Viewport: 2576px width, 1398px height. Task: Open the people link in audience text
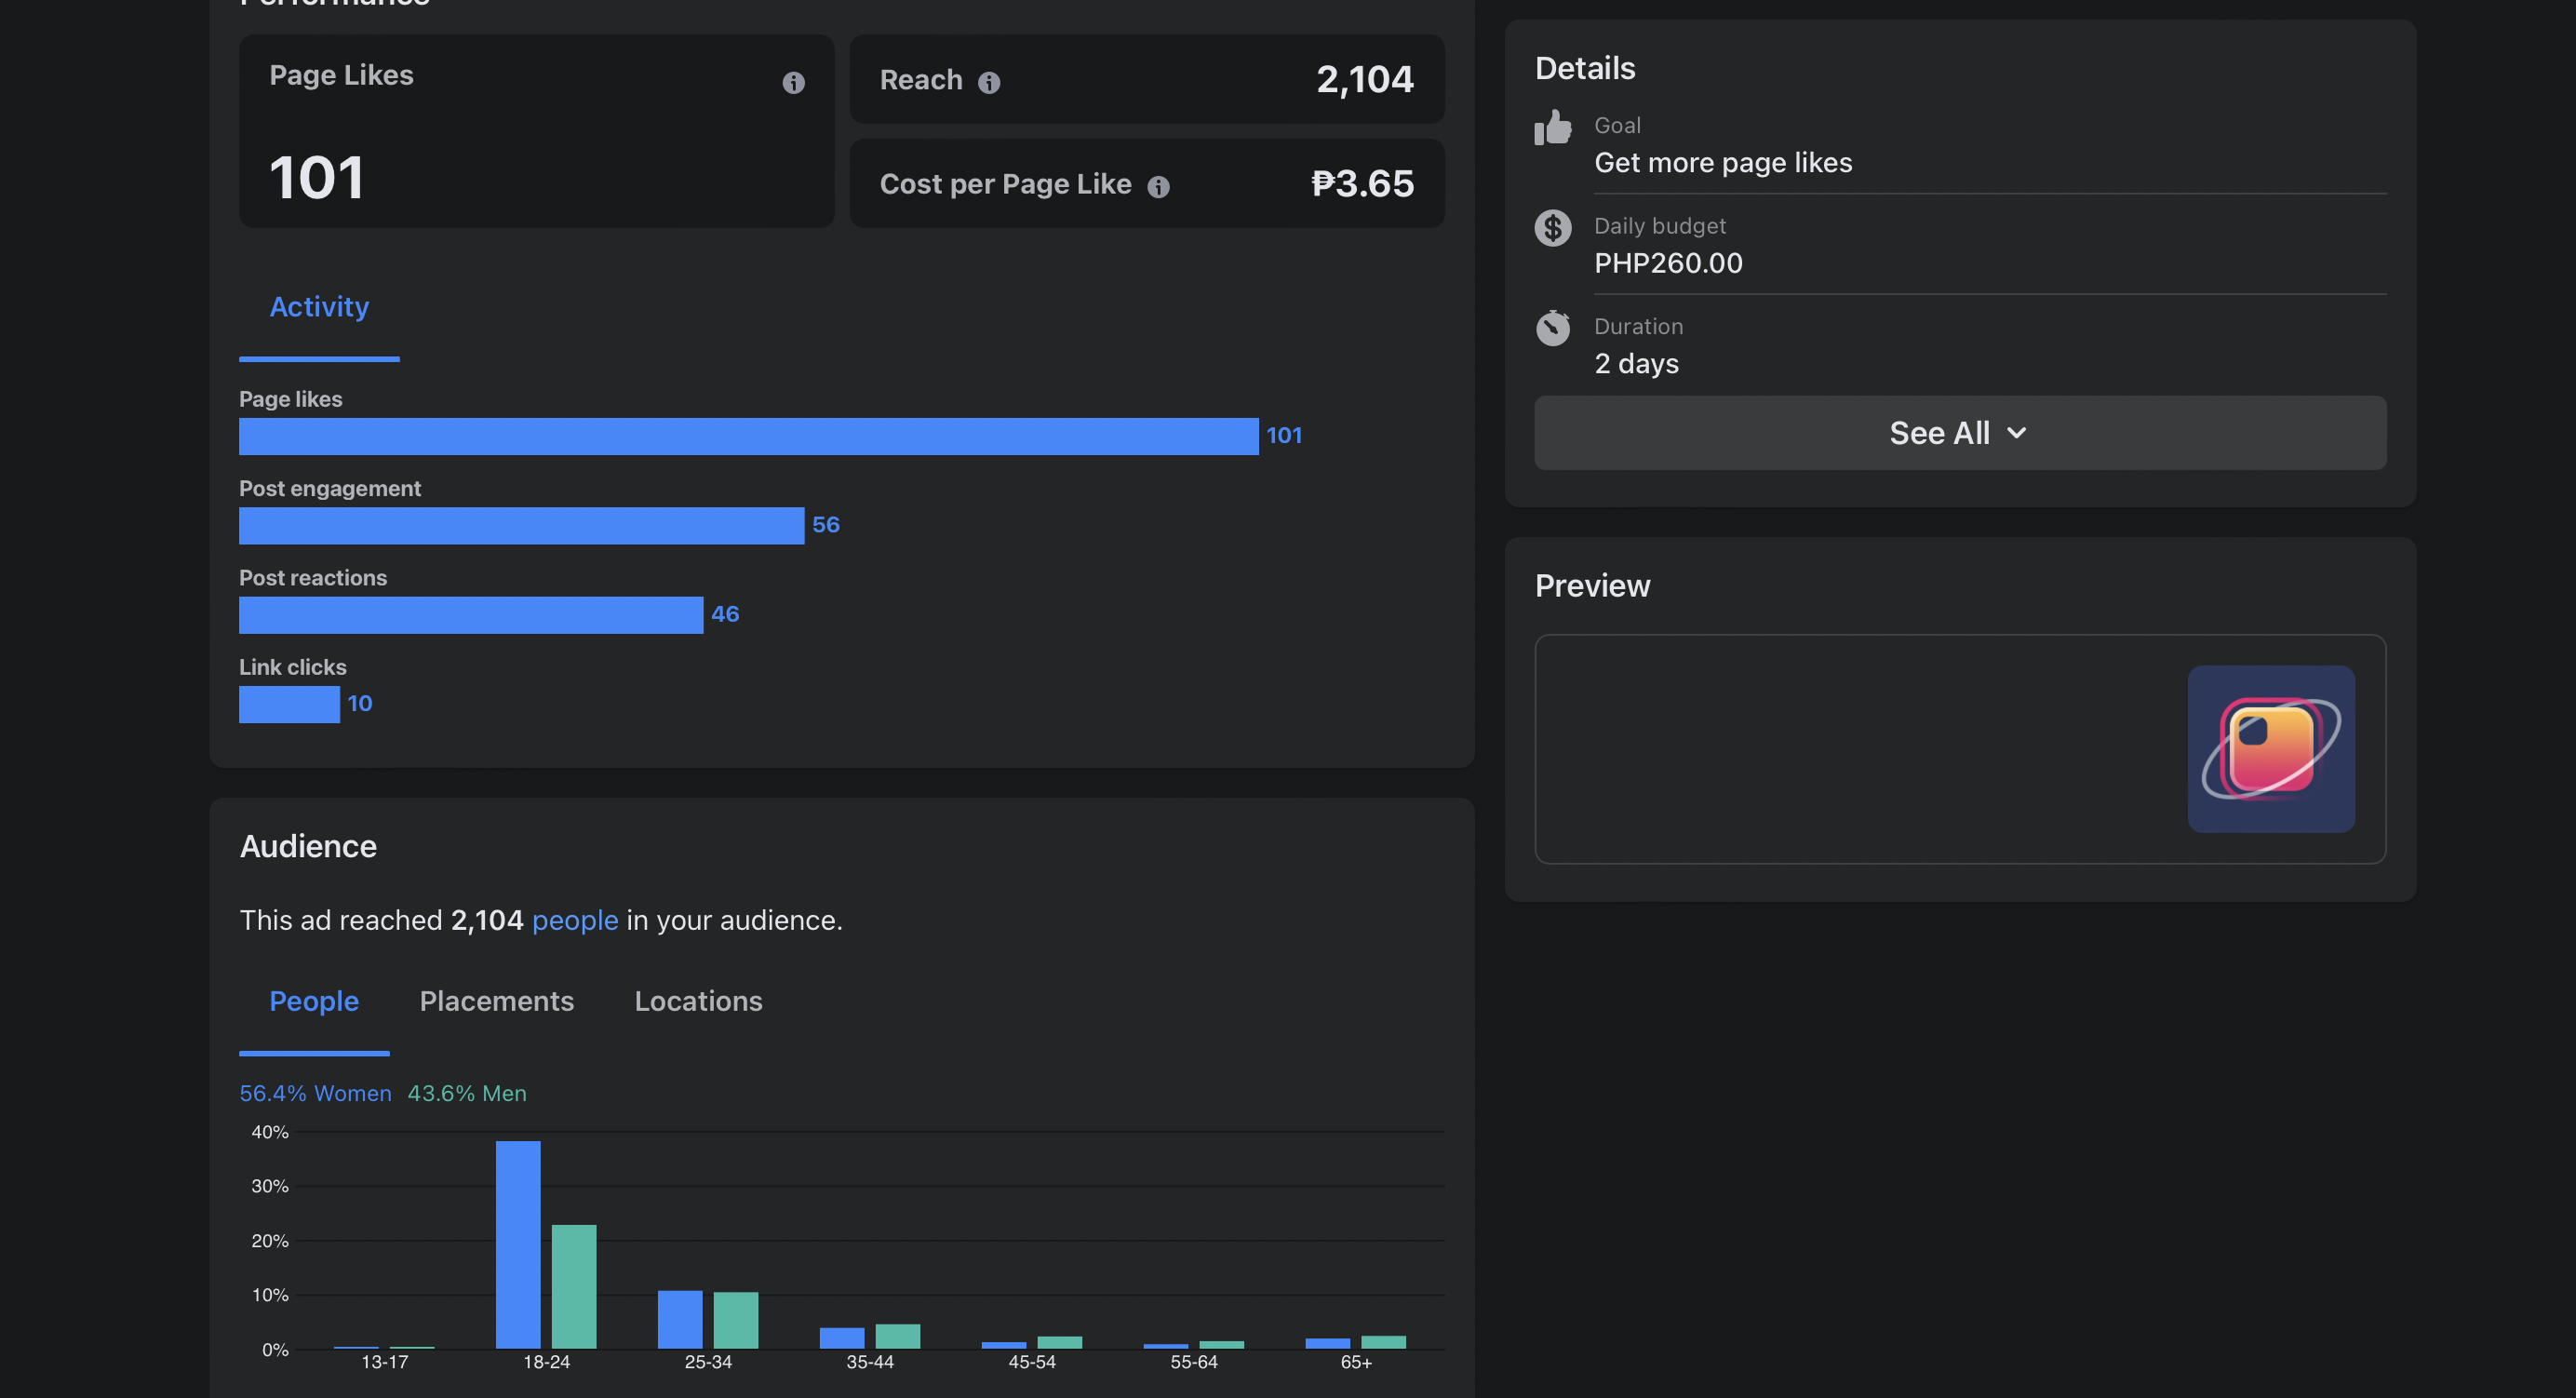[x=575, y=920]
